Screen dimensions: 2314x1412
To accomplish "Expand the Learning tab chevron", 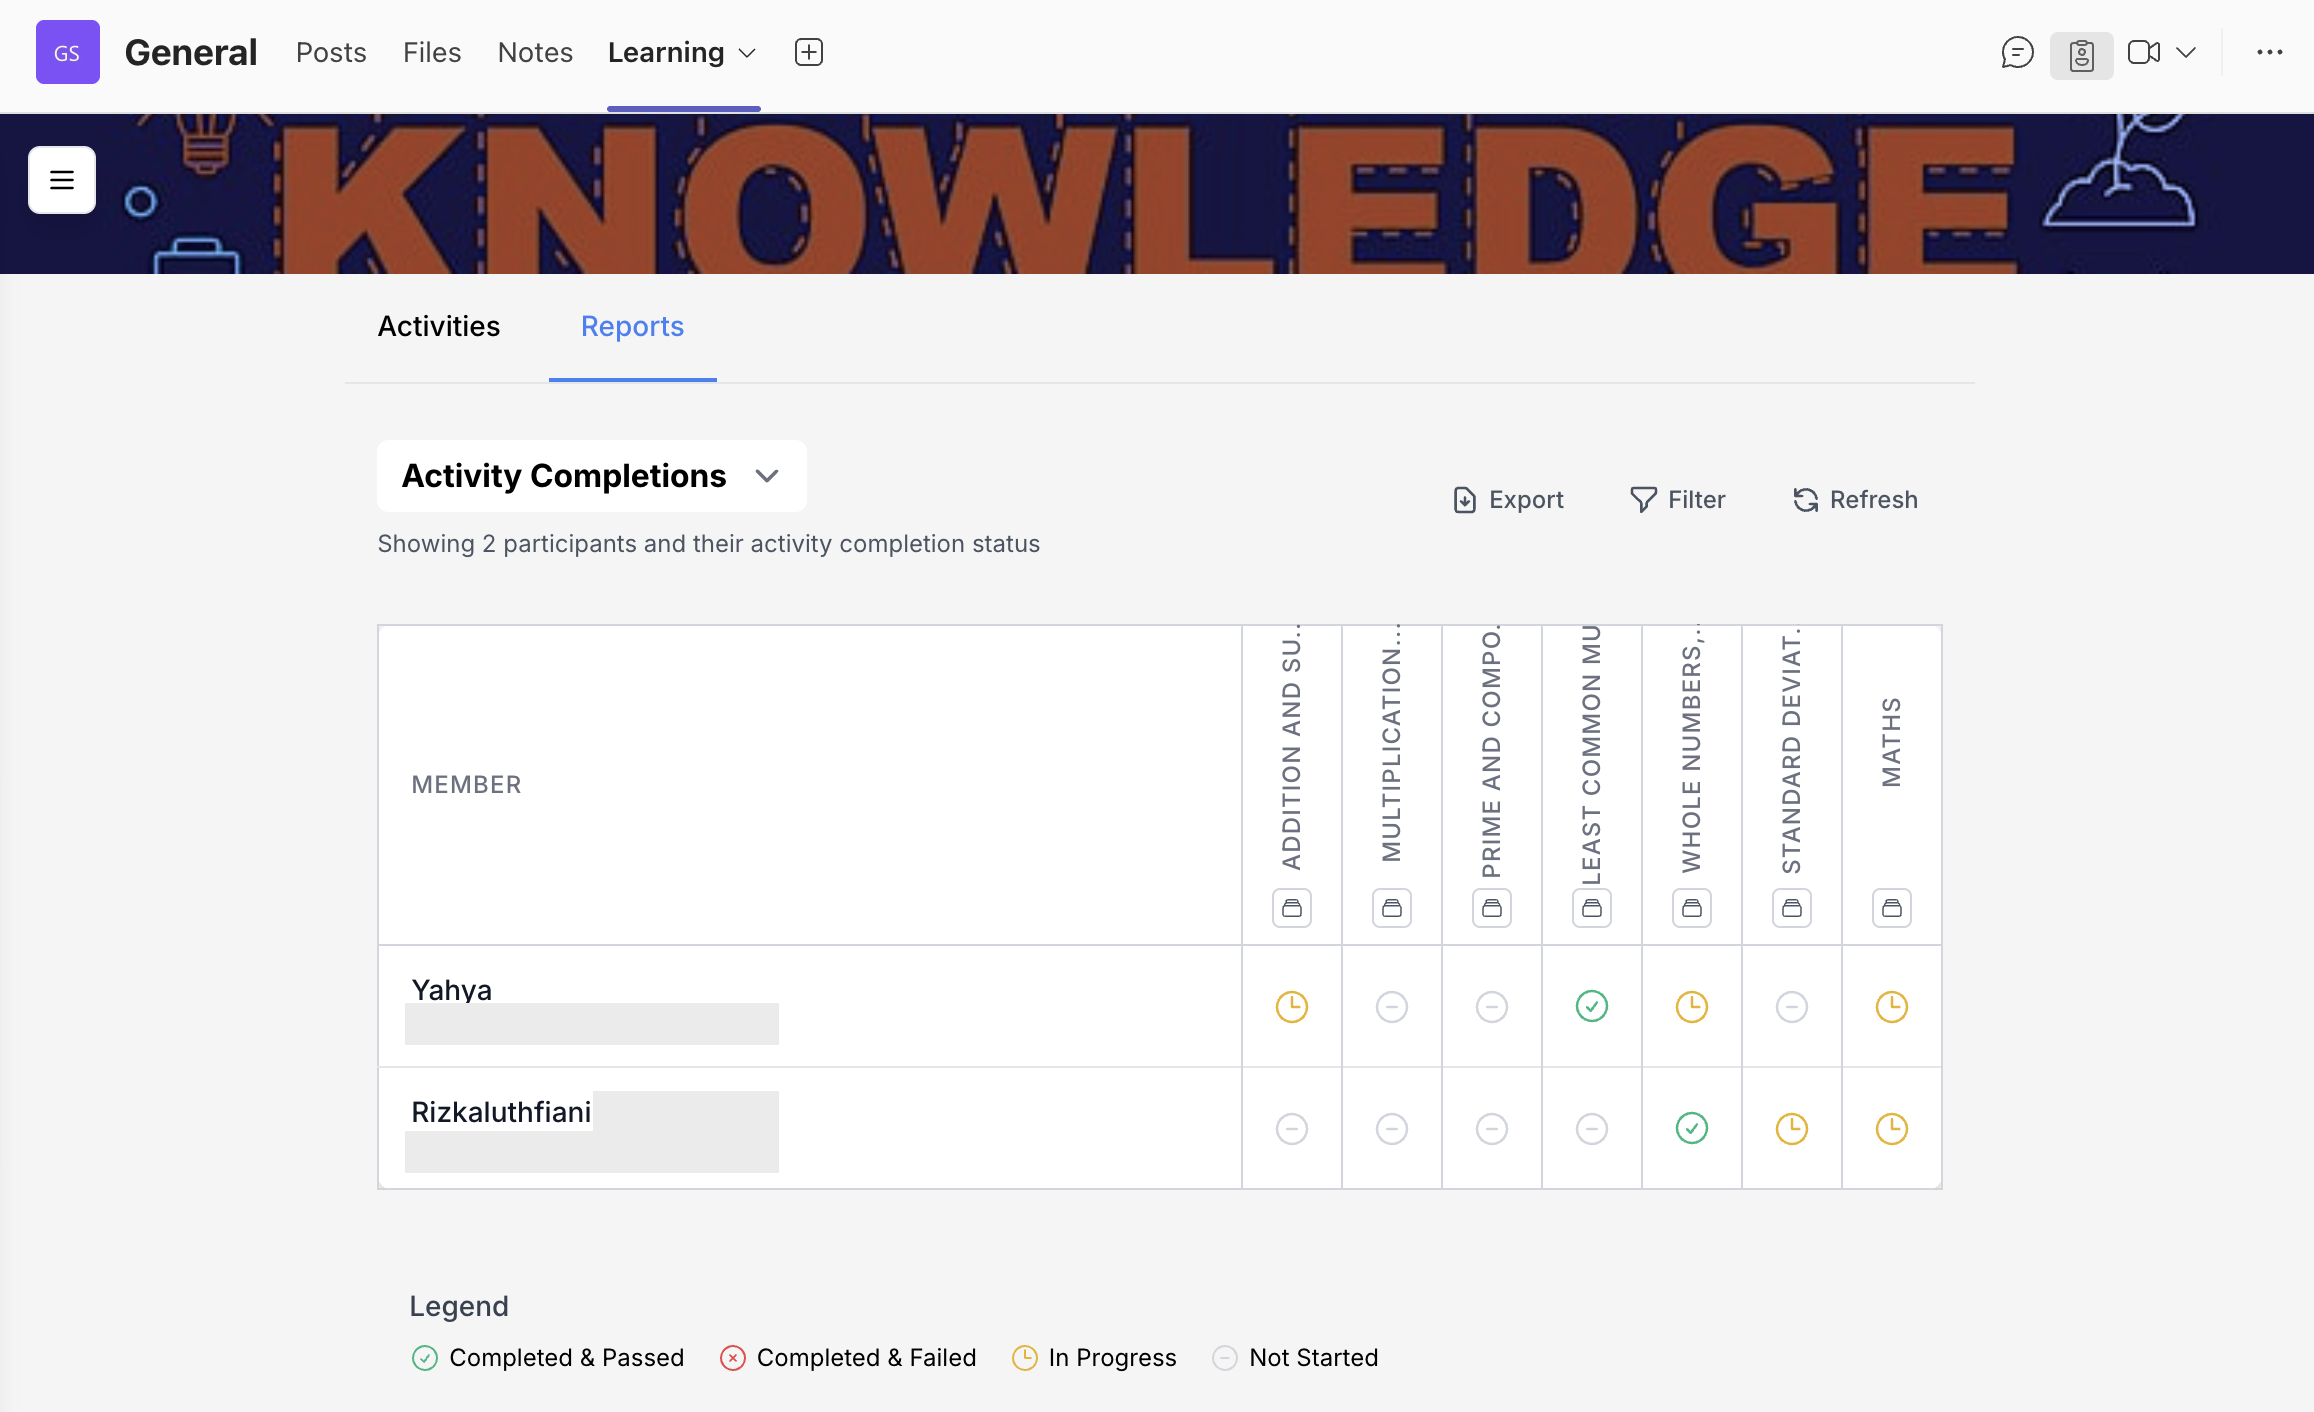I will pyautogui.click(x=747, y=53).
